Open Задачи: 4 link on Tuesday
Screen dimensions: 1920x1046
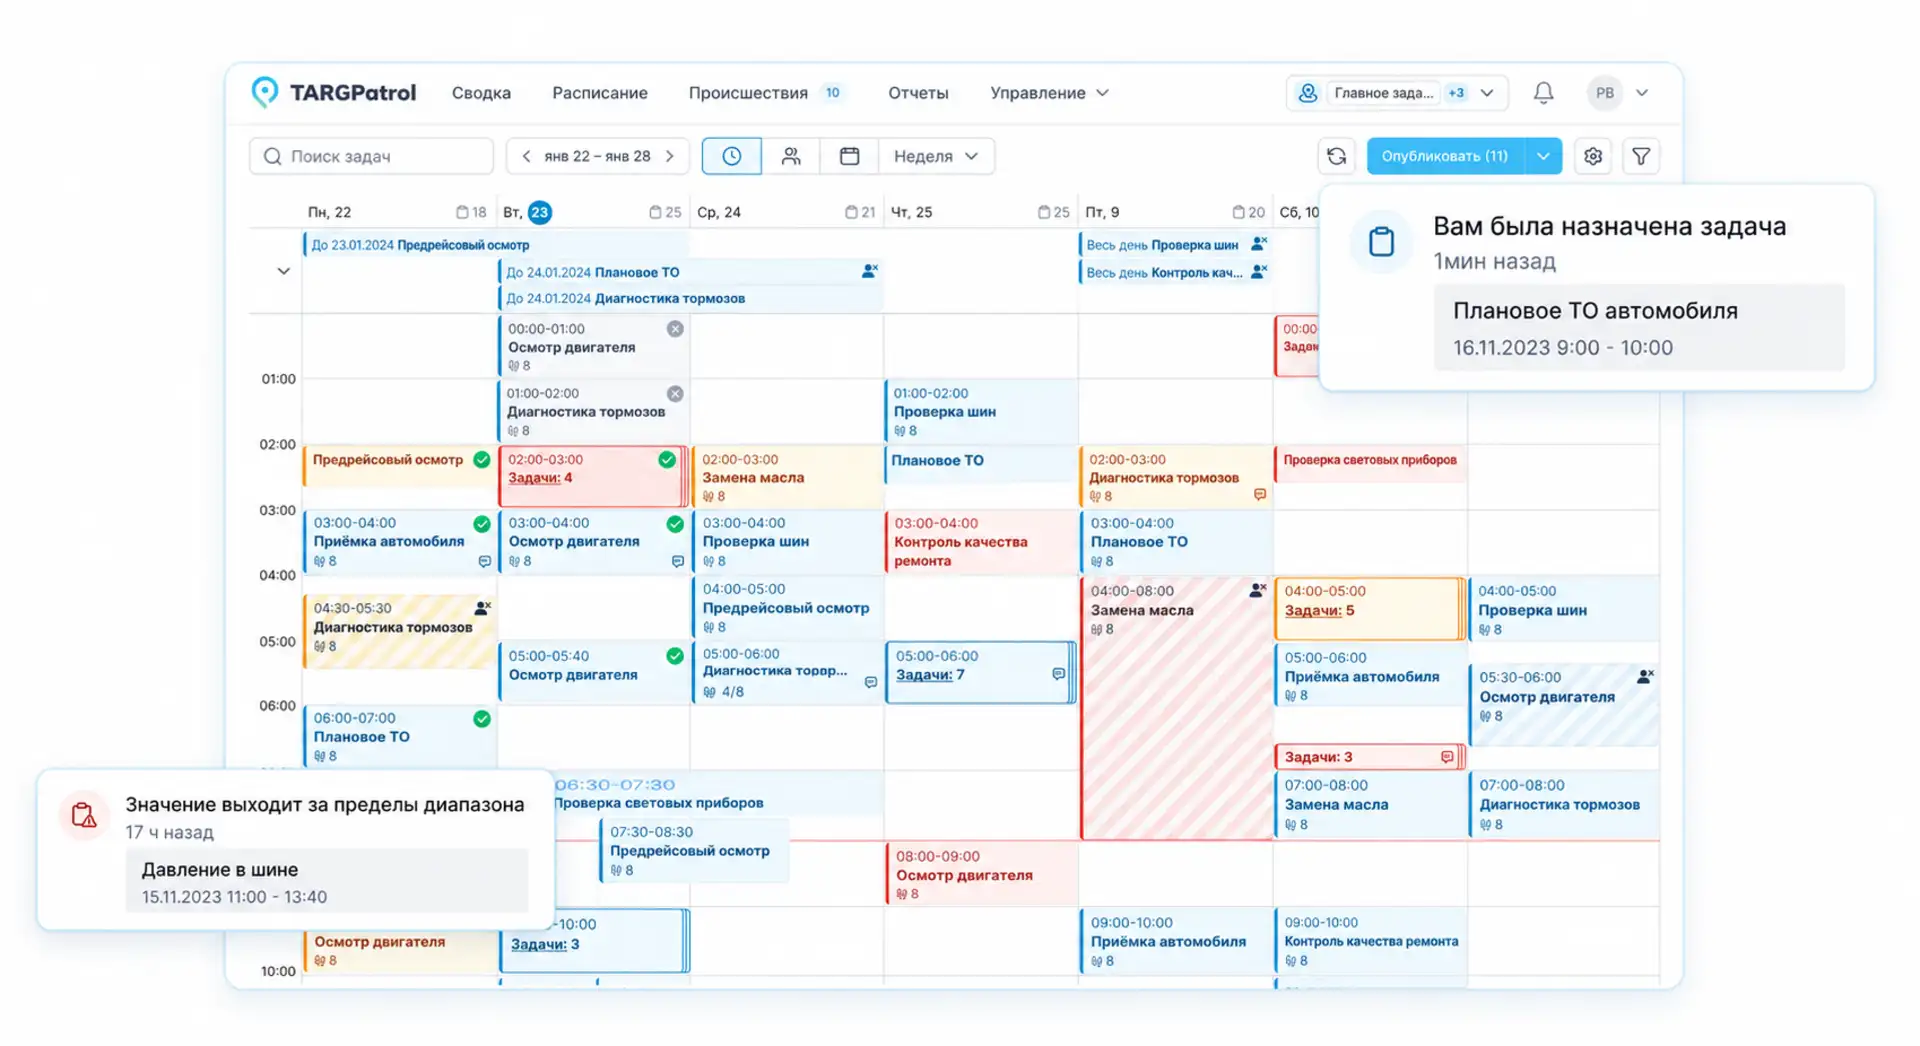(540, 478)
